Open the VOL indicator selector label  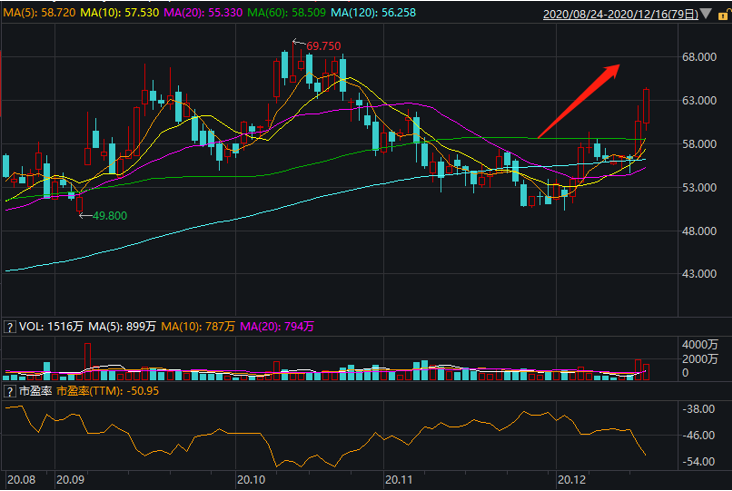(x=33, y=326)
